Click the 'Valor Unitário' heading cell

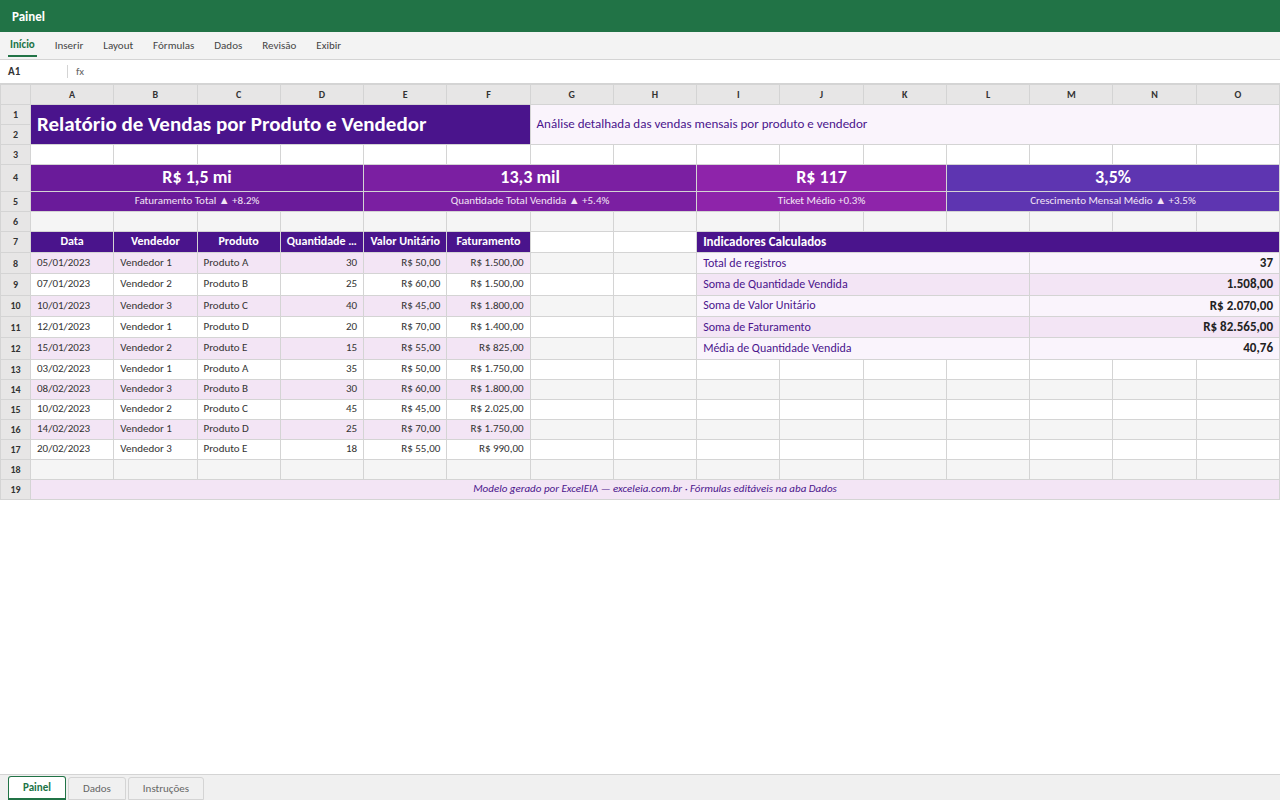click(405, 241)
